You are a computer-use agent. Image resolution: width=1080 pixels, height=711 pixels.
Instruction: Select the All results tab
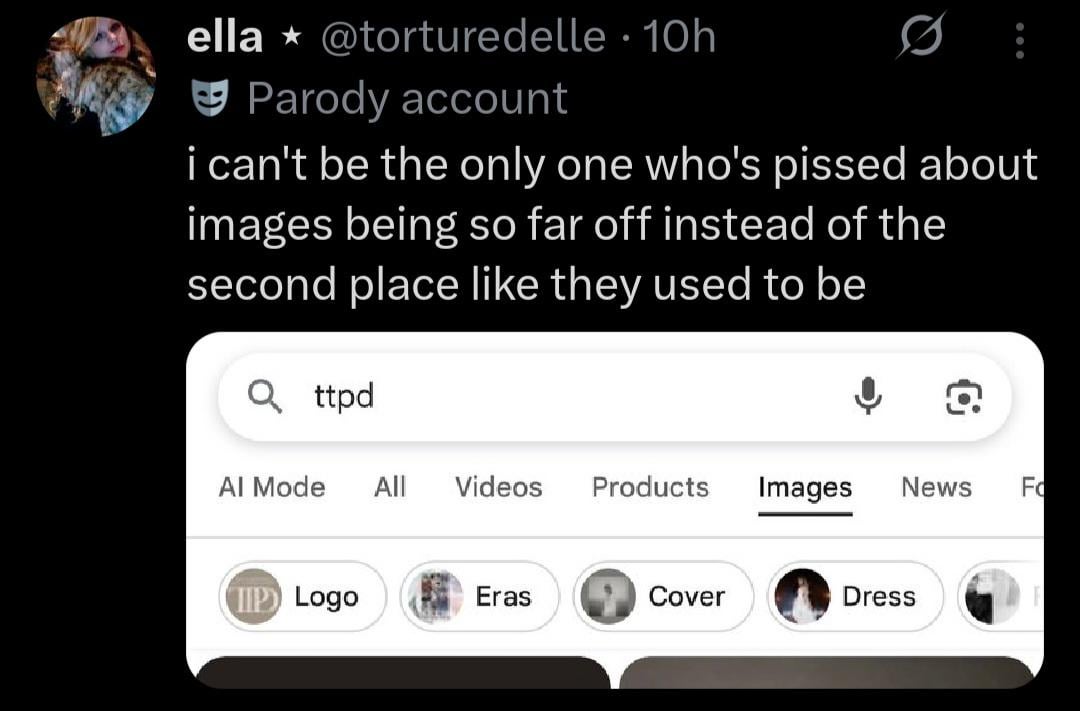pos(390,487)
